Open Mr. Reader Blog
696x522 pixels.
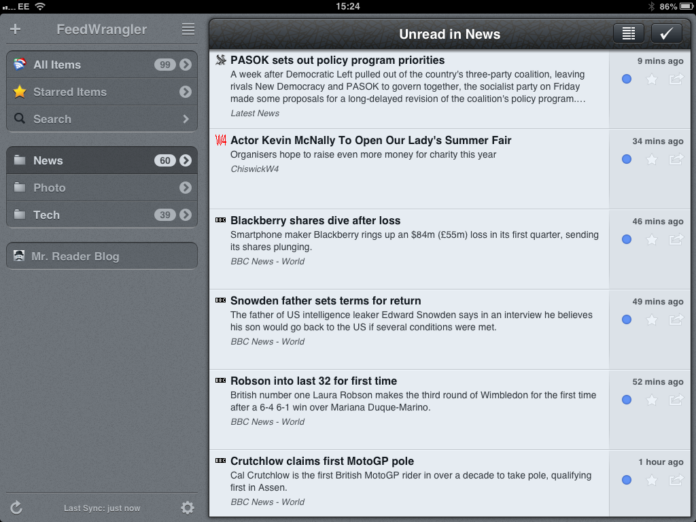point(102,256)
